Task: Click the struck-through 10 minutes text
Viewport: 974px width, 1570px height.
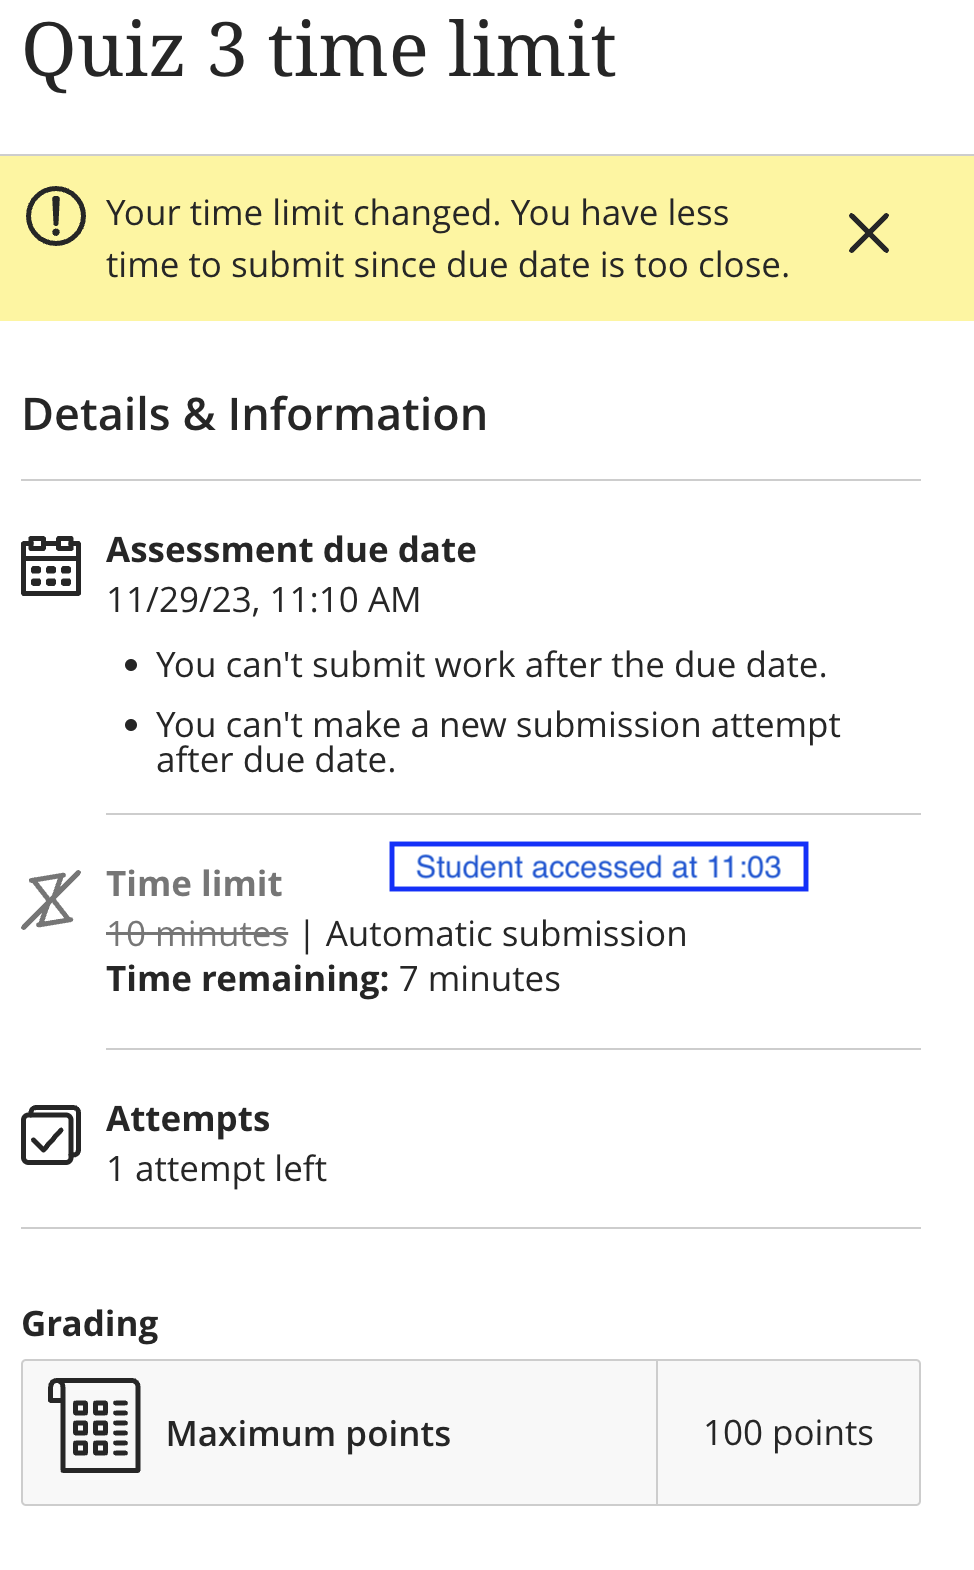Action: click(197, 934)
